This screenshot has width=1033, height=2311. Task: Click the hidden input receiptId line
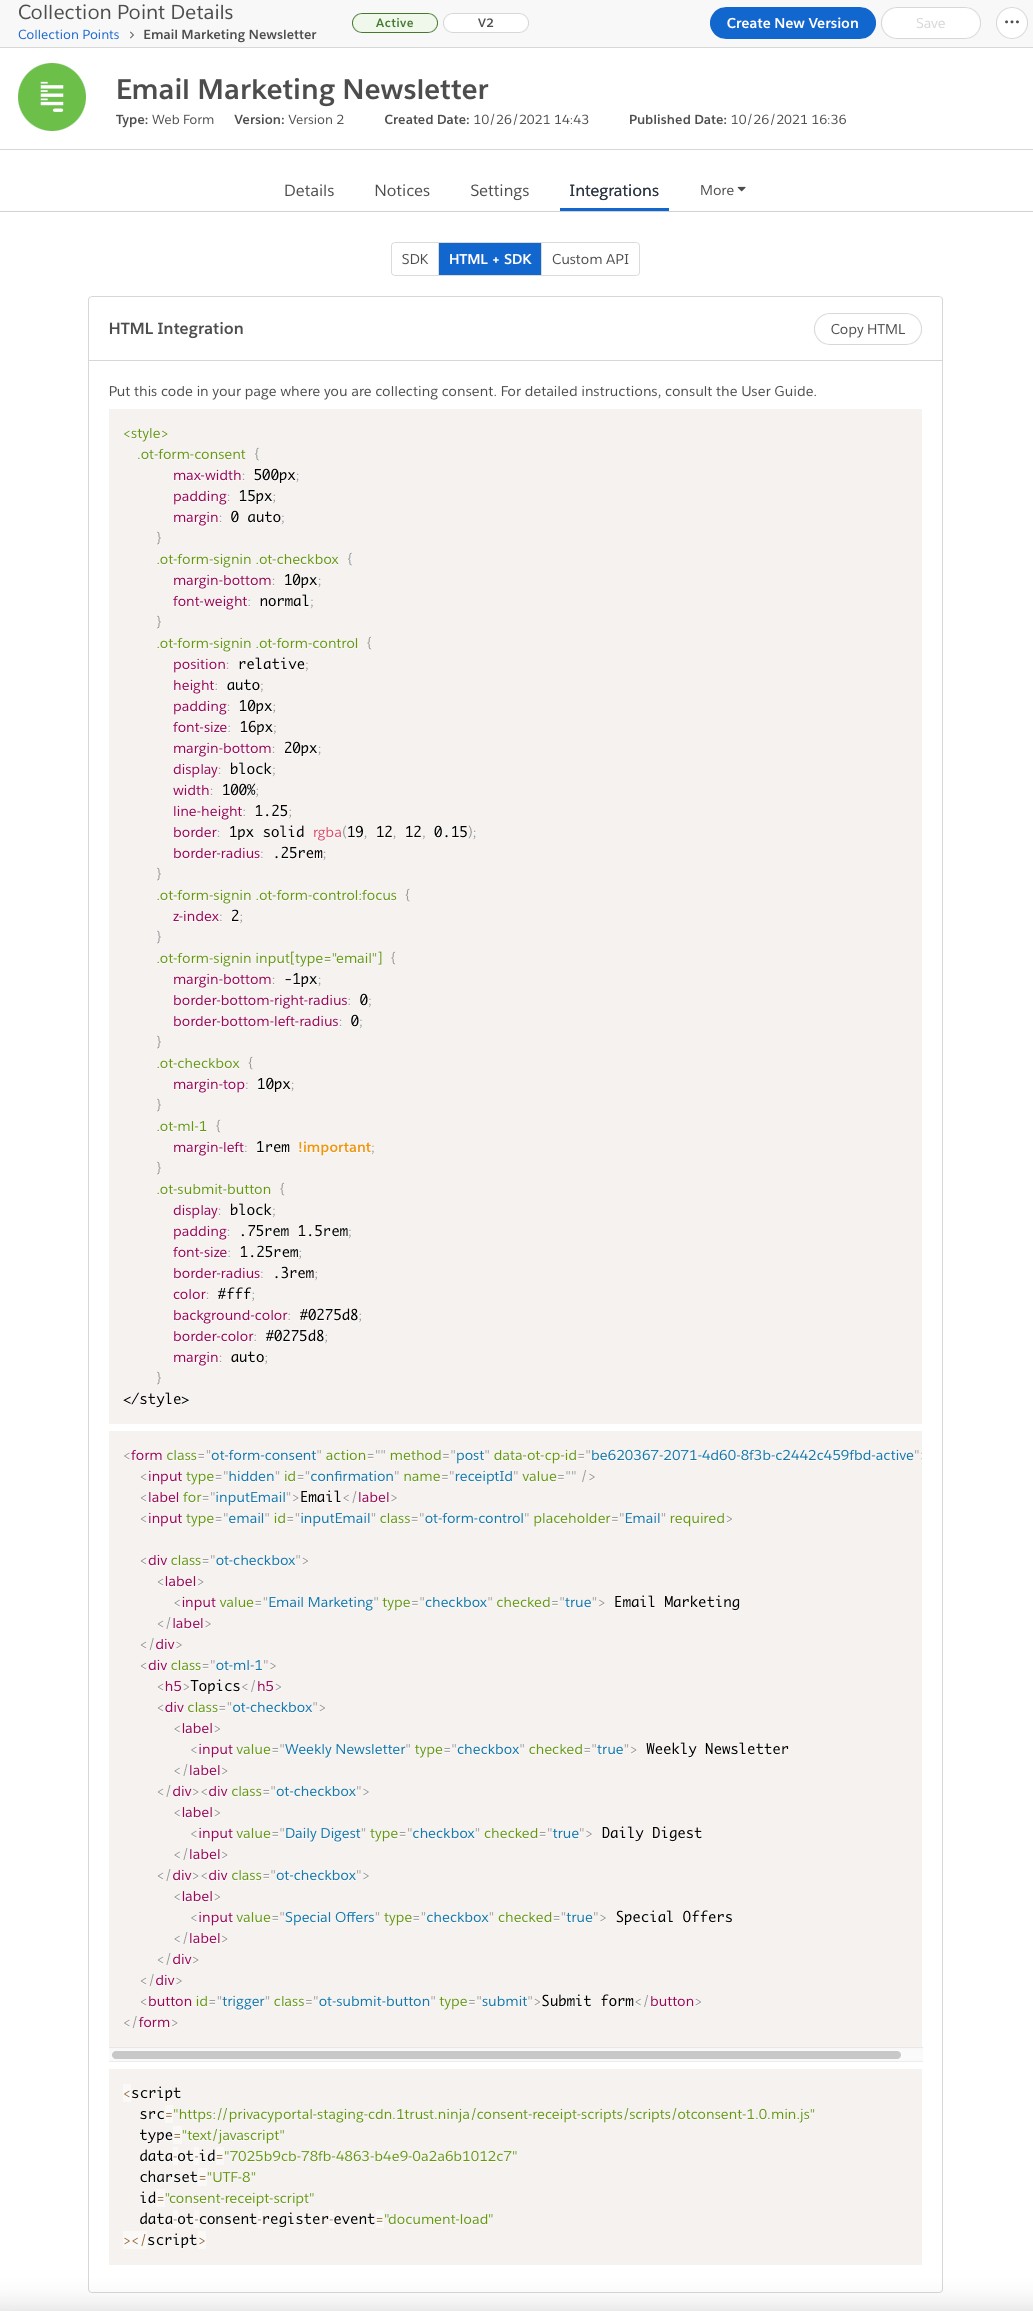pos(368,1476)
